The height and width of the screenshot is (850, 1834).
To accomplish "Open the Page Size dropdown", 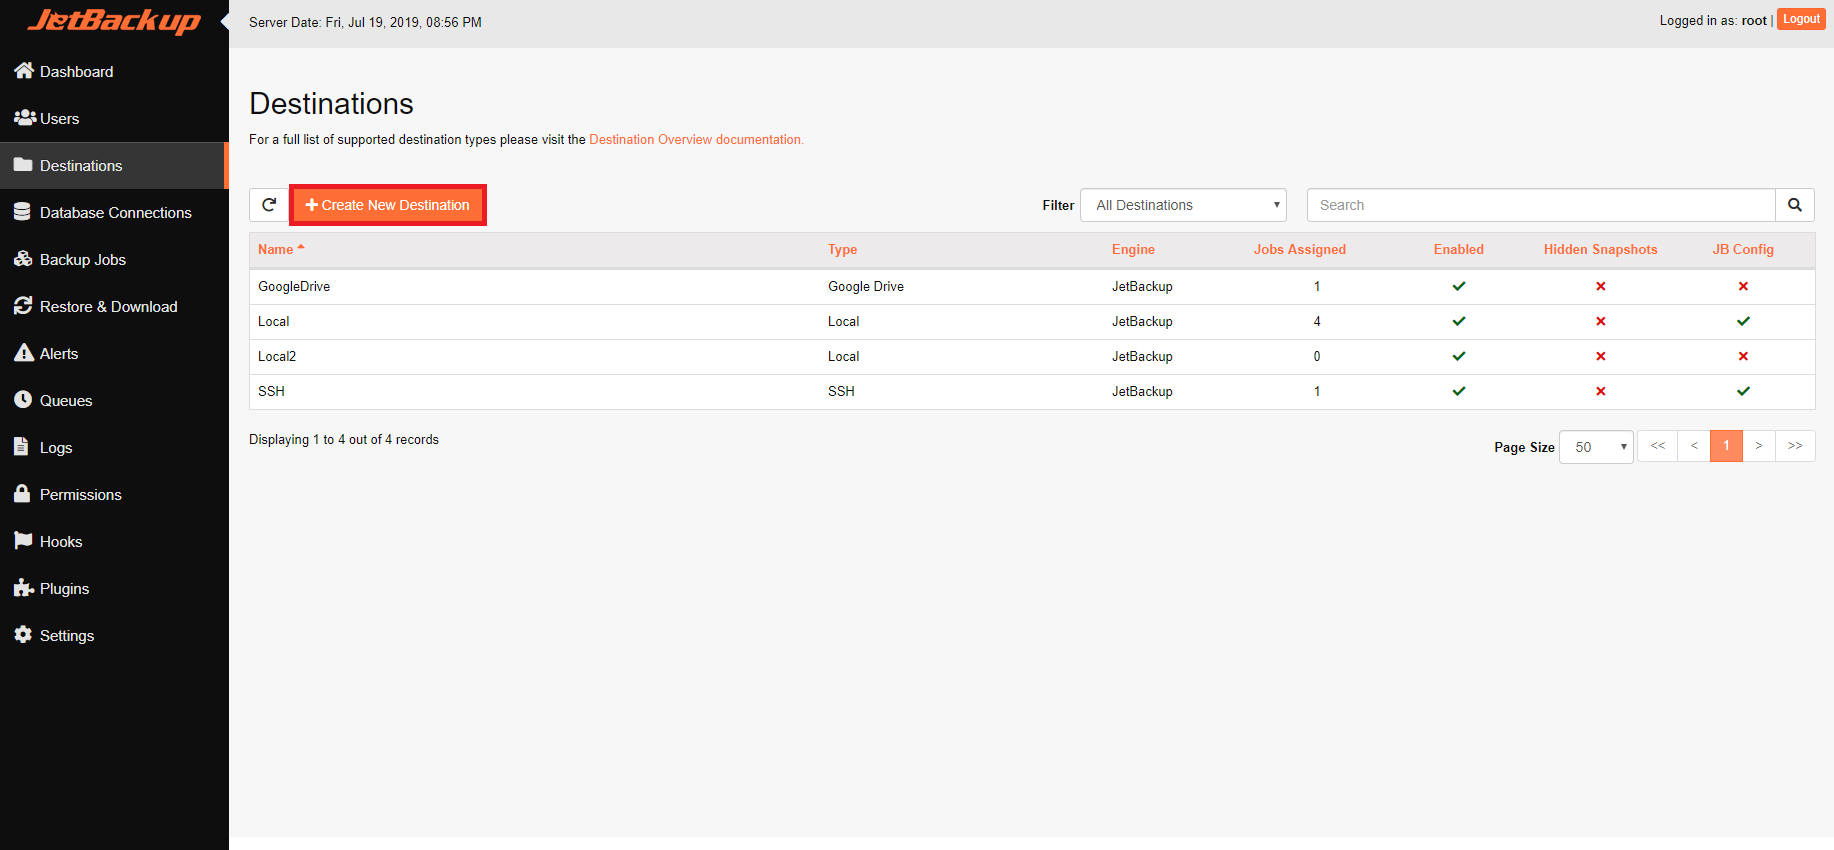I will click(x=1596, y=447).
